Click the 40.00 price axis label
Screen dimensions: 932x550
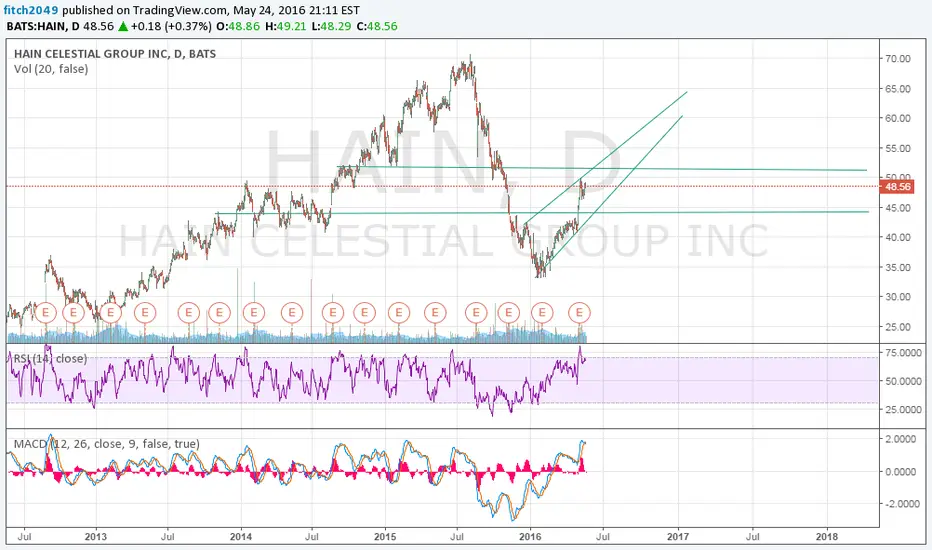point(898,237)
